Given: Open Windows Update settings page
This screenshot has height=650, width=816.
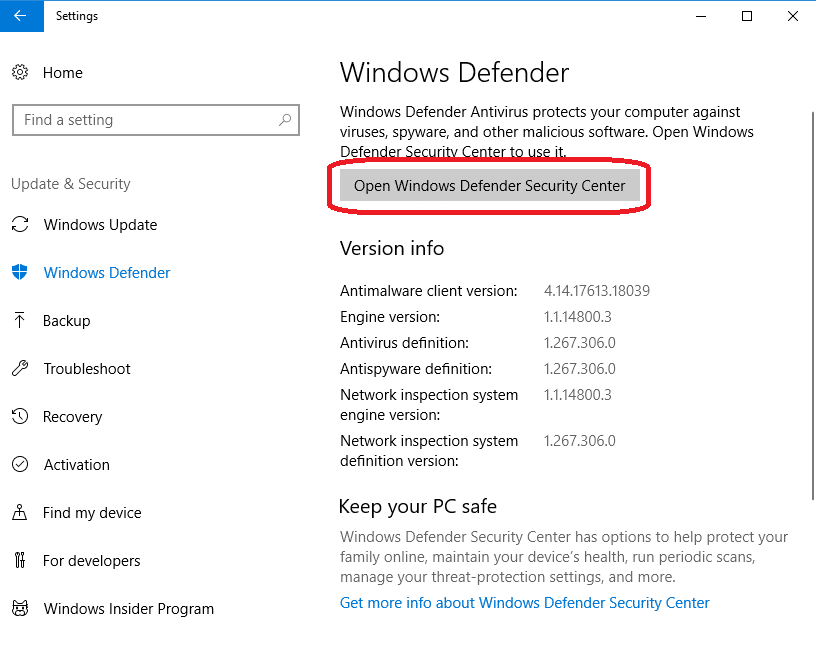Looking at the screenshot, I should coord(100,225).
